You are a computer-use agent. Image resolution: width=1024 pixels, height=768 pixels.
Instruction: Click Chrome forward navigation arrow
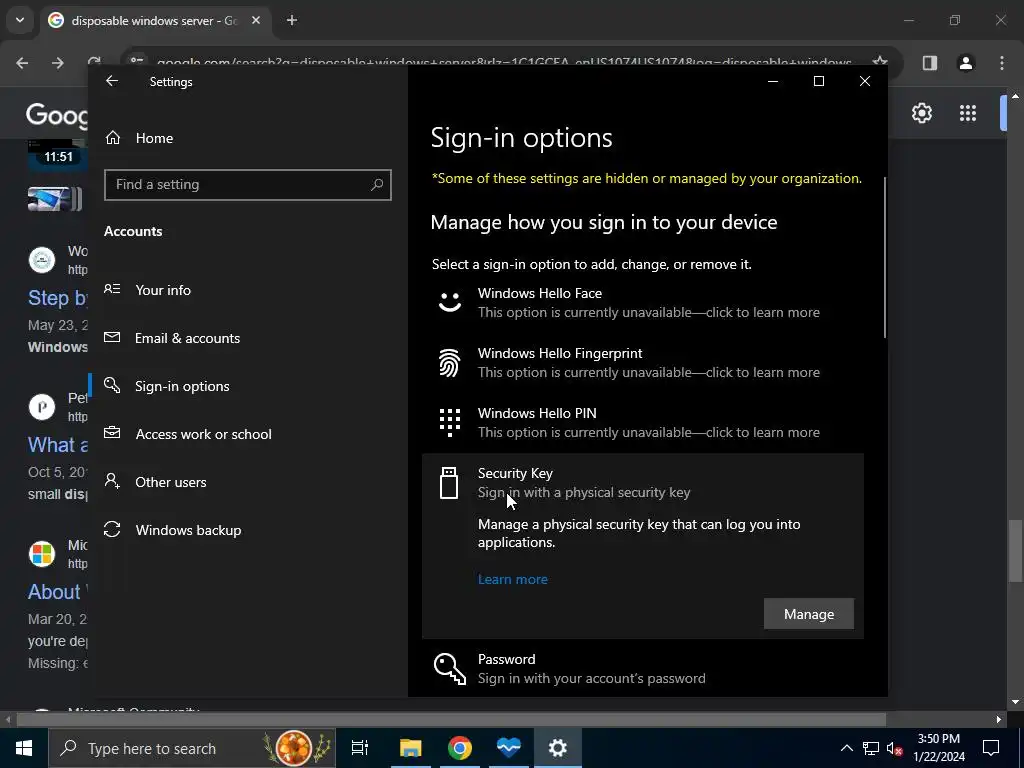point(58,63)
